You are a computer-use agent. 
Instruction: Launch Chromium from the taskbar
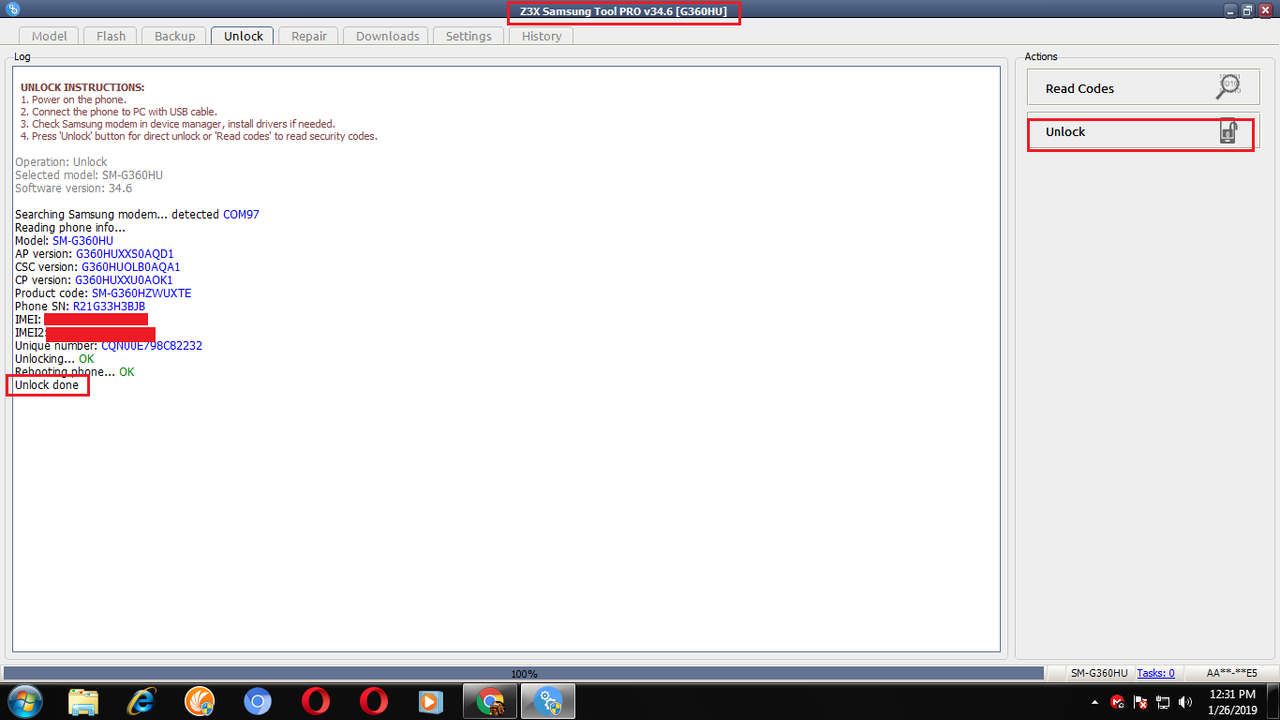[x=257, y=701]
